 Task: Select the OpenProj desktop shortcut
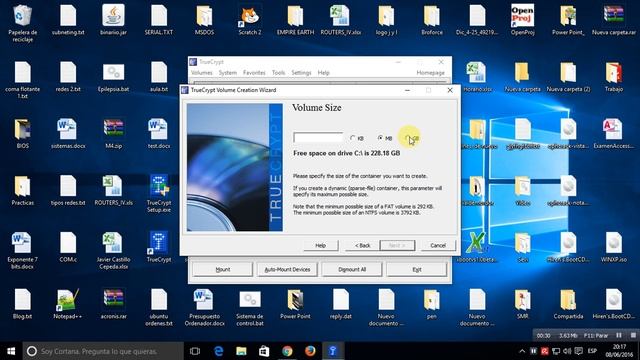(522, 20)
